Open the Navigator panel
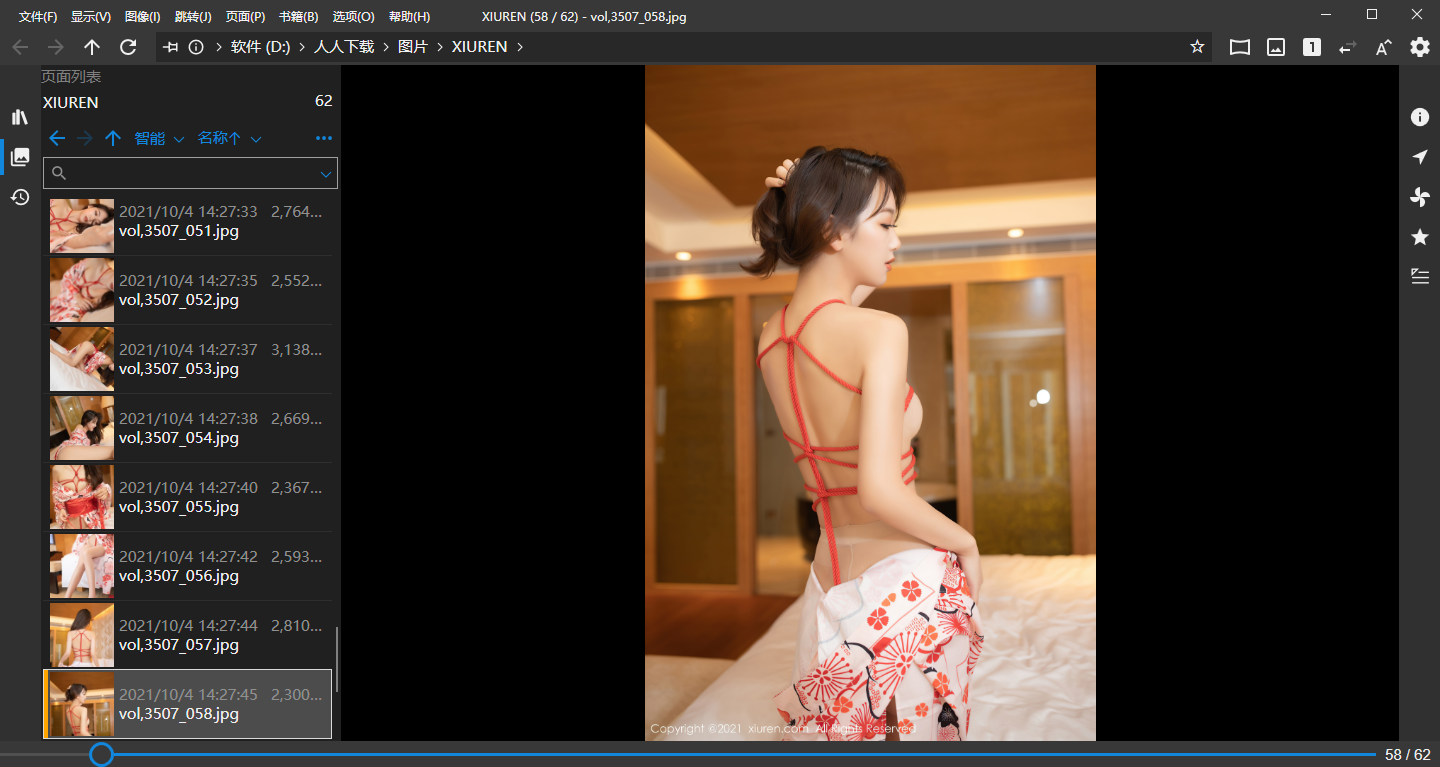 [x=1419, y=157]
